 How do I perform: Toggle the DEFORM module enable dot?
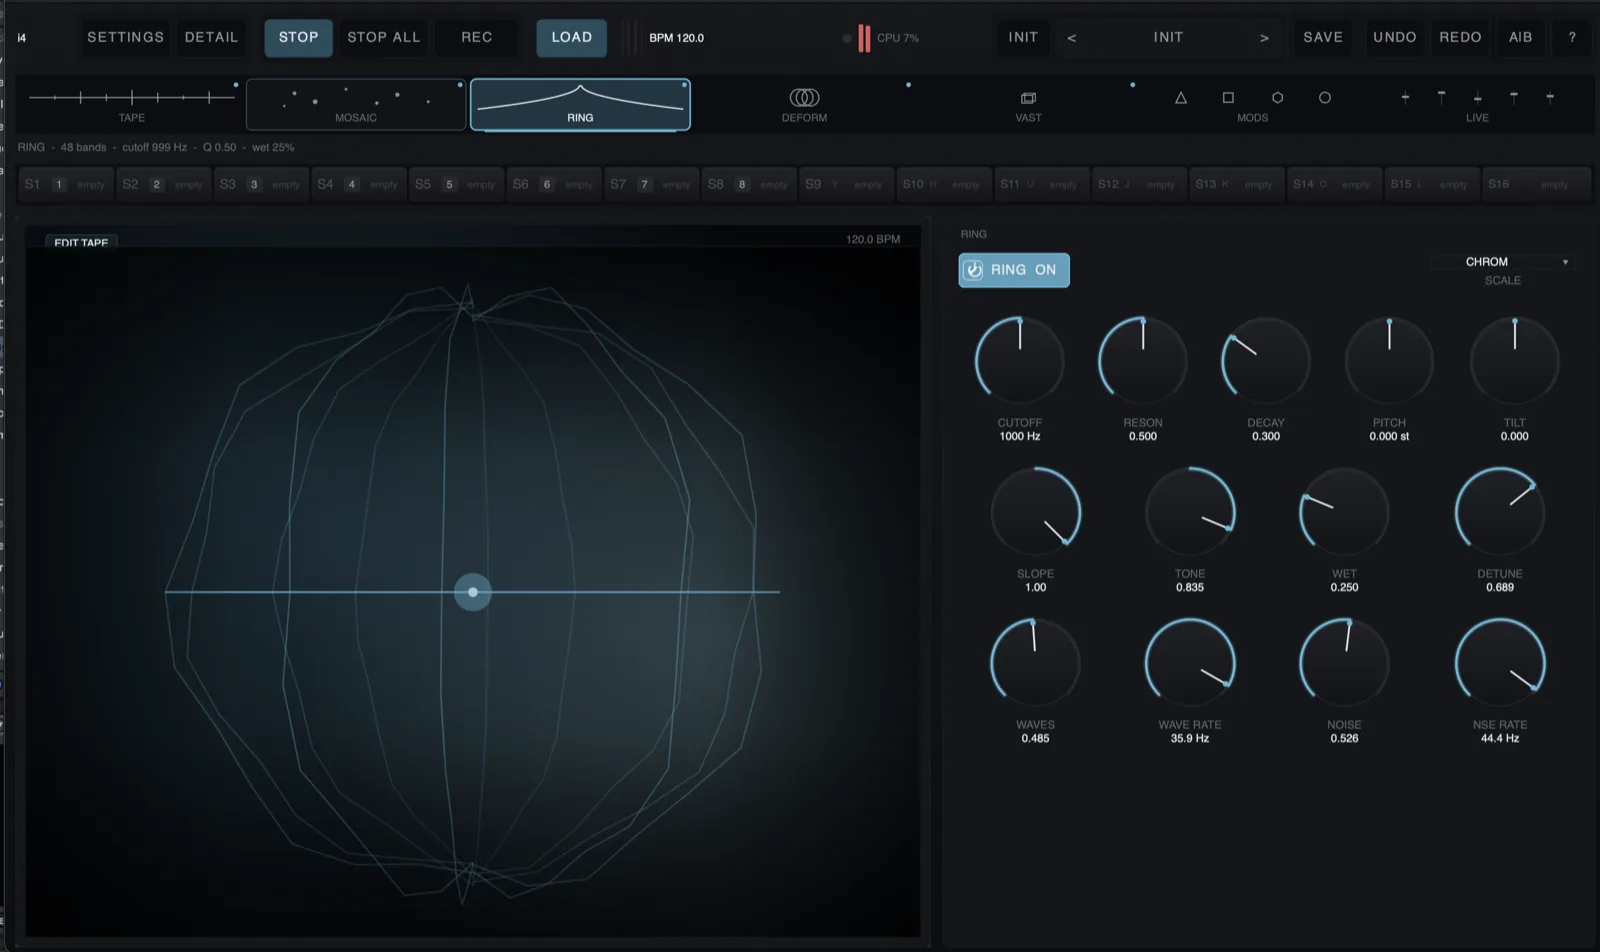(908, 85)
